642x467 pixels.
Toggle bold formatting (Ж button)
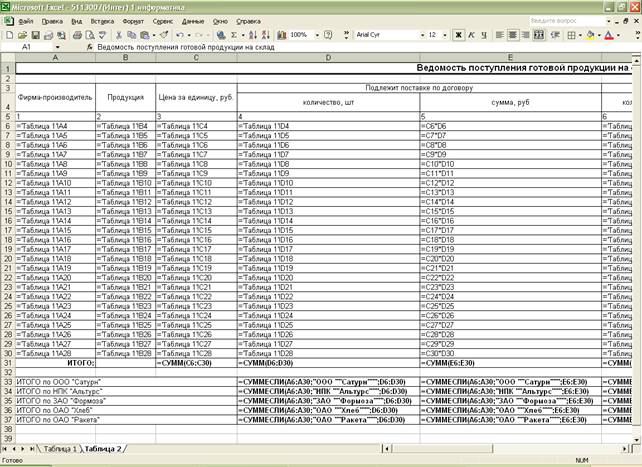(458, 34)
